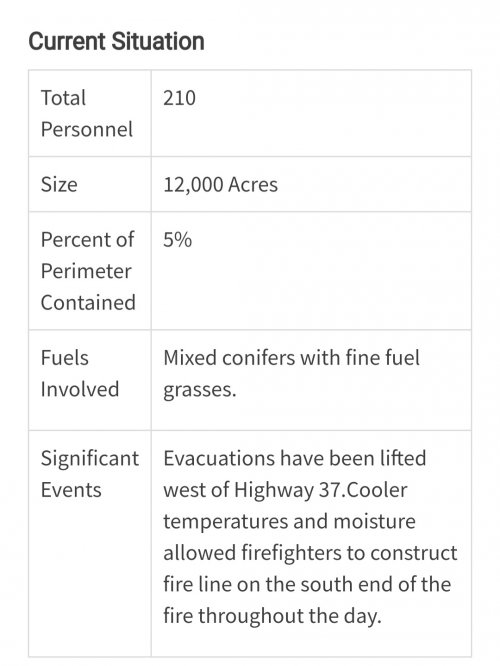Screen dimensions: 500x666
Task: Click the 5% containment value
Action: [x=178, y=240]
